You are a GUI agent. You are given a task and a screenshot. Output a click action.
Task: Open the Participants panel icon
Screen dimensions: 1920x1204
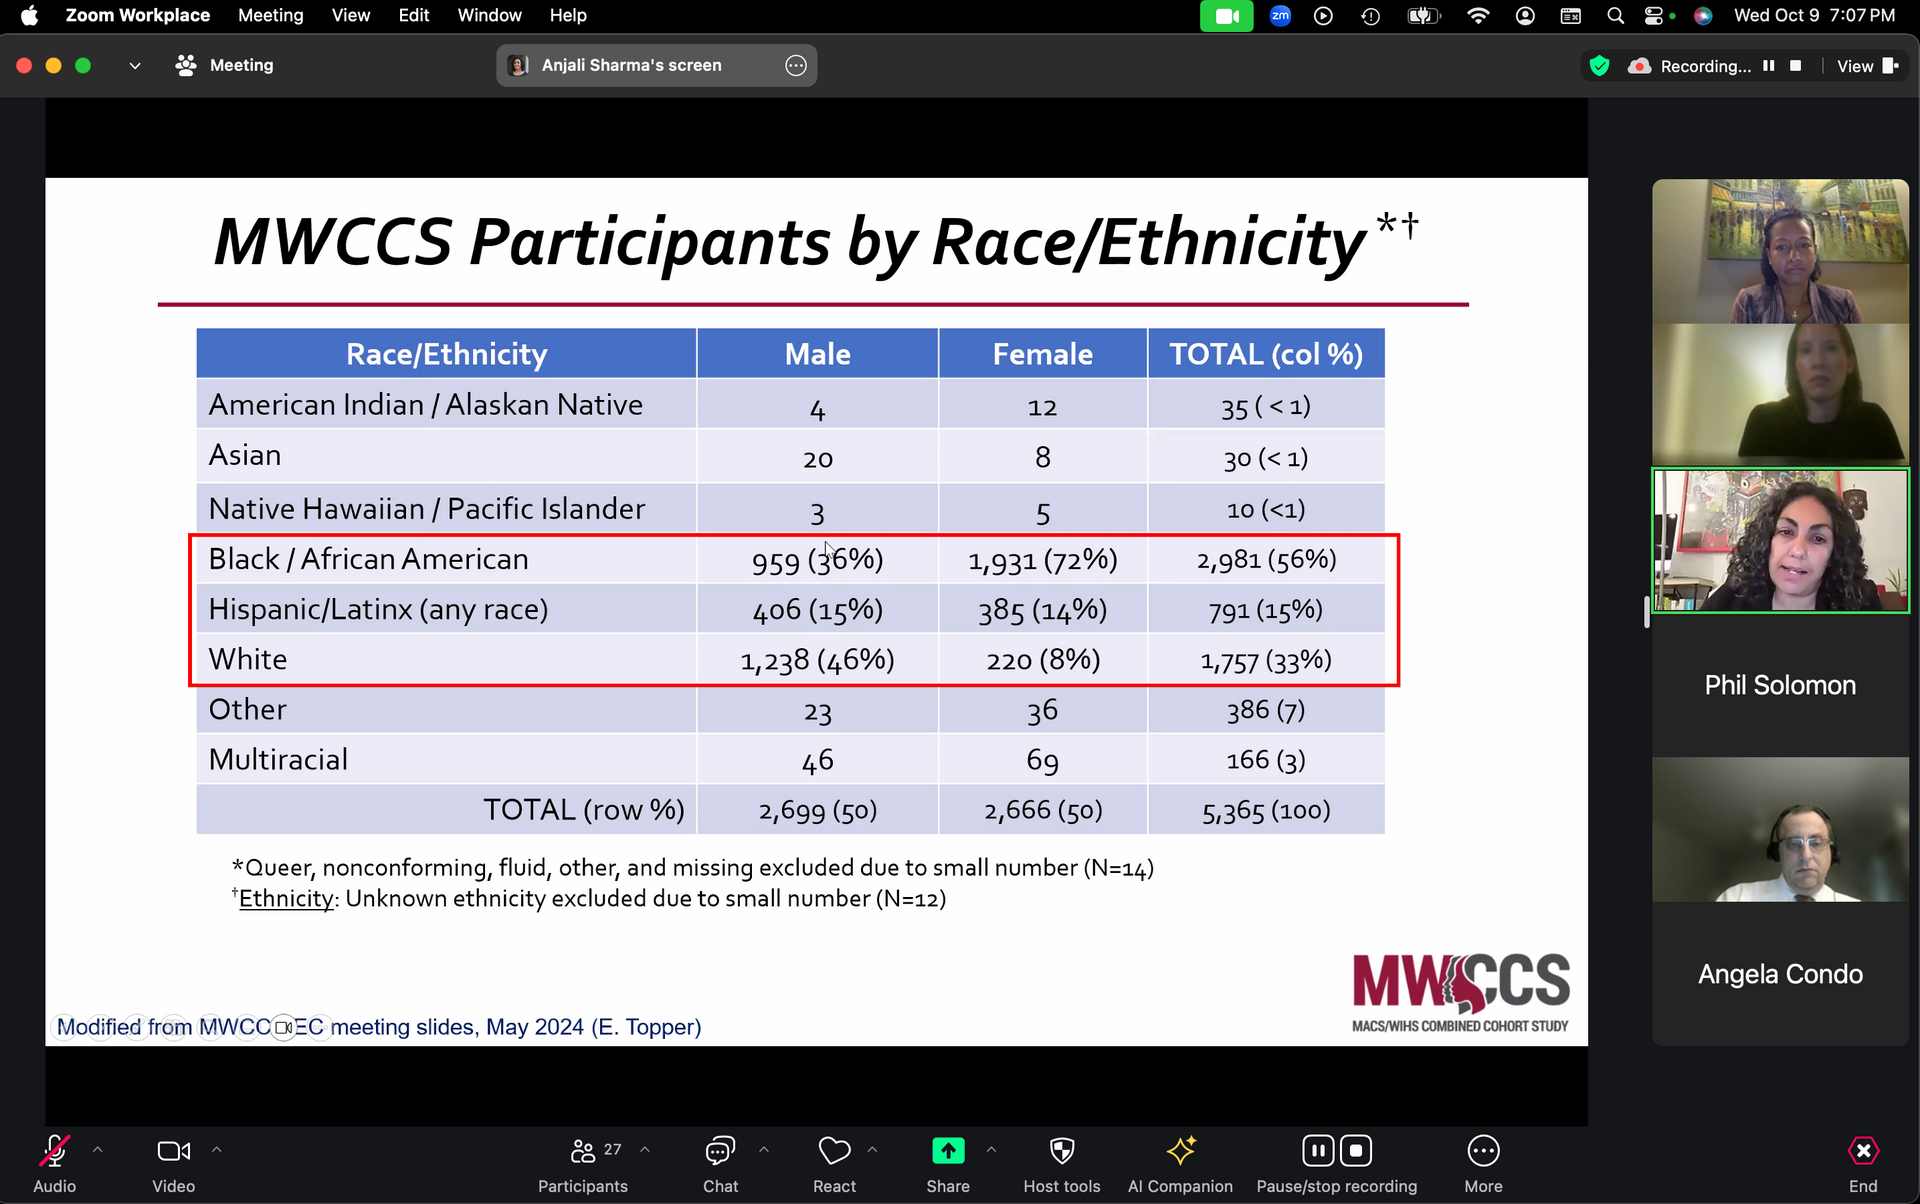[x=582, y=1152]
